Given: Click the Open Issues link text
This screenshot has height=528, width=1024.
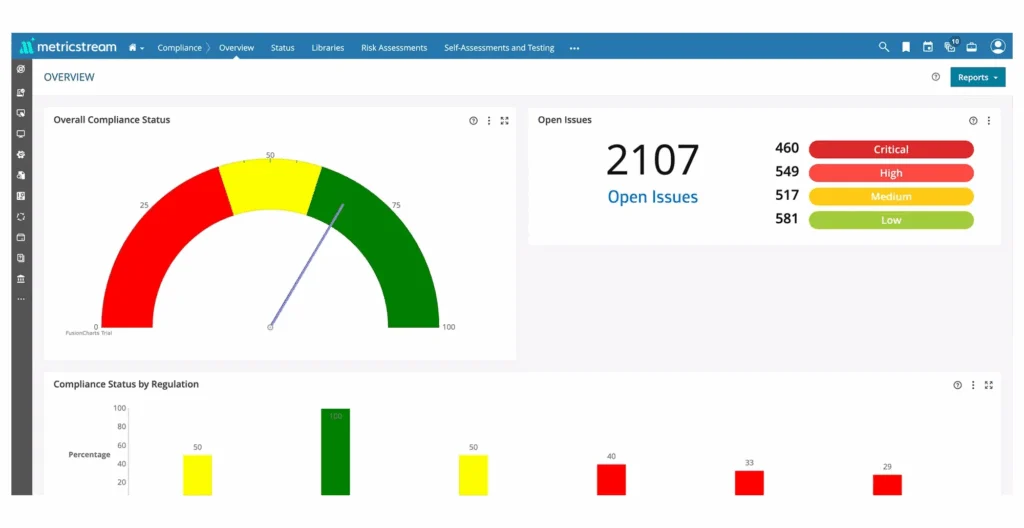Looking at the screenshot, I should pos(652,197).
